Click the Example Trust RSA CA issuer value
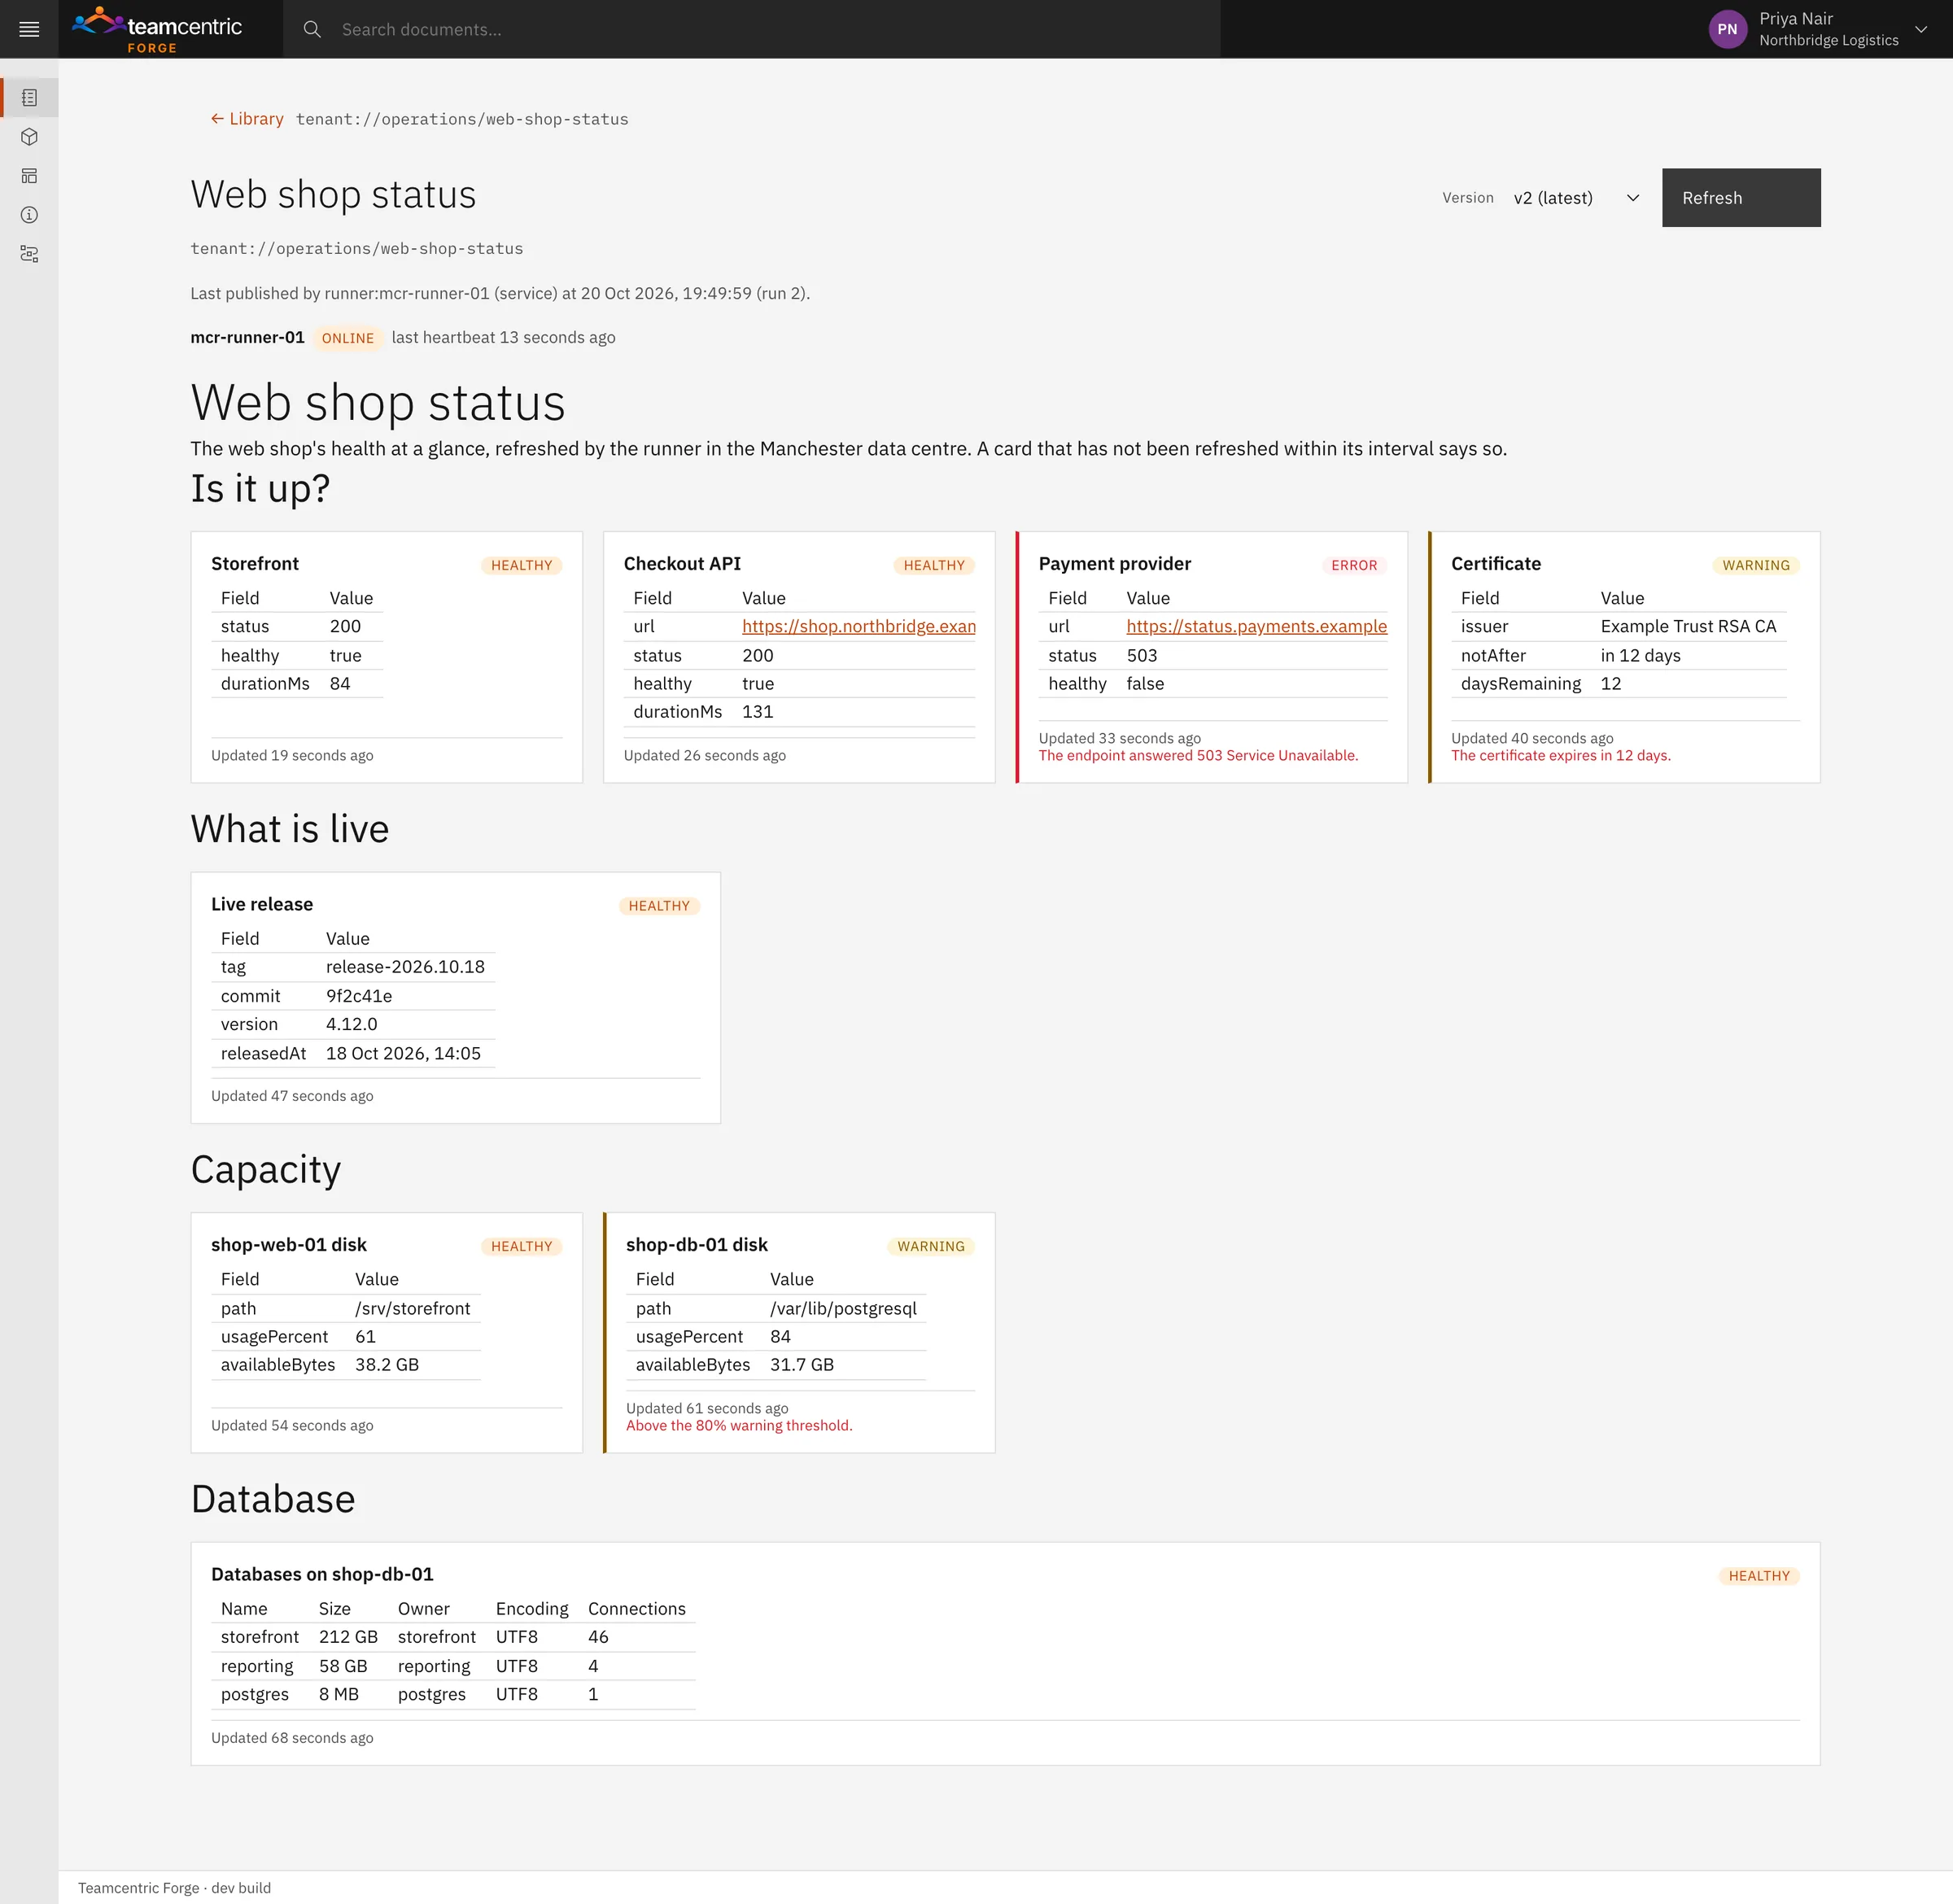 [1688, 626]
